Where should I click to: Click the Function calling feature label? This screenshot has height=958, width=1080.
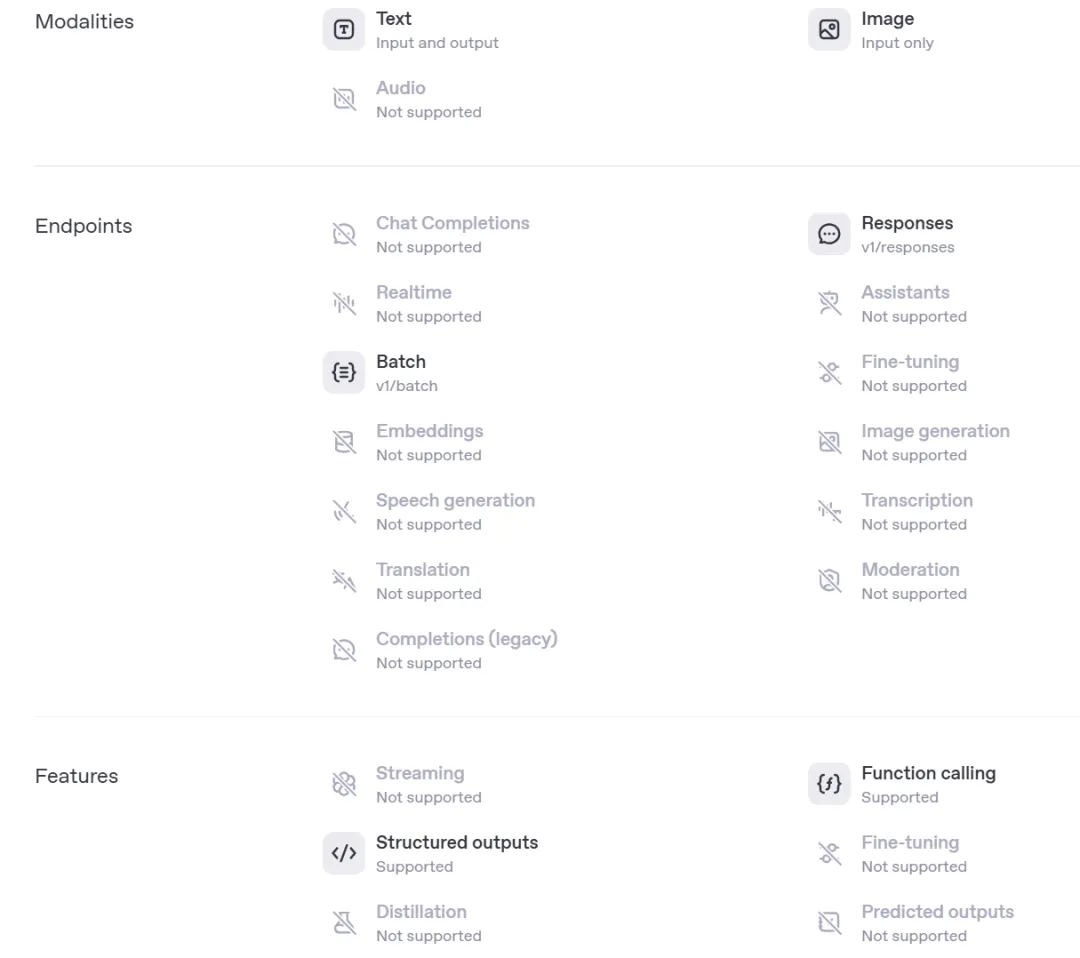coord(928,773)
